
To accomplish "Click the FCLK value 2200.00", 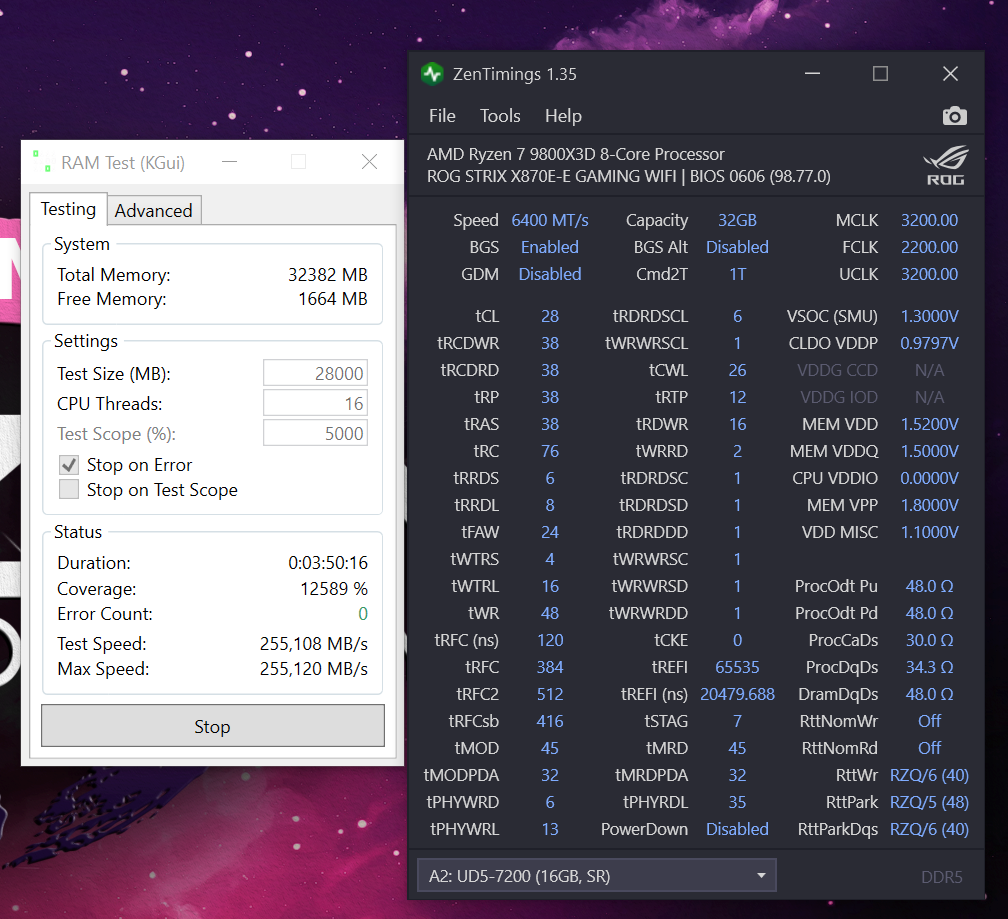I will coord(929,247).
